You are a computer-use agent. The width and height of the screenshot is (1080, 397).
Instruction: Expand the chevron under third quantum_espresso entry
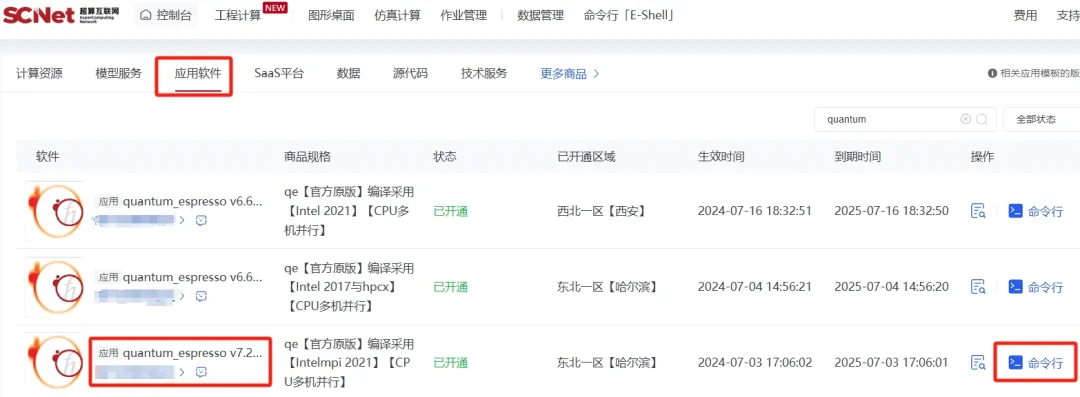(182, 372)
